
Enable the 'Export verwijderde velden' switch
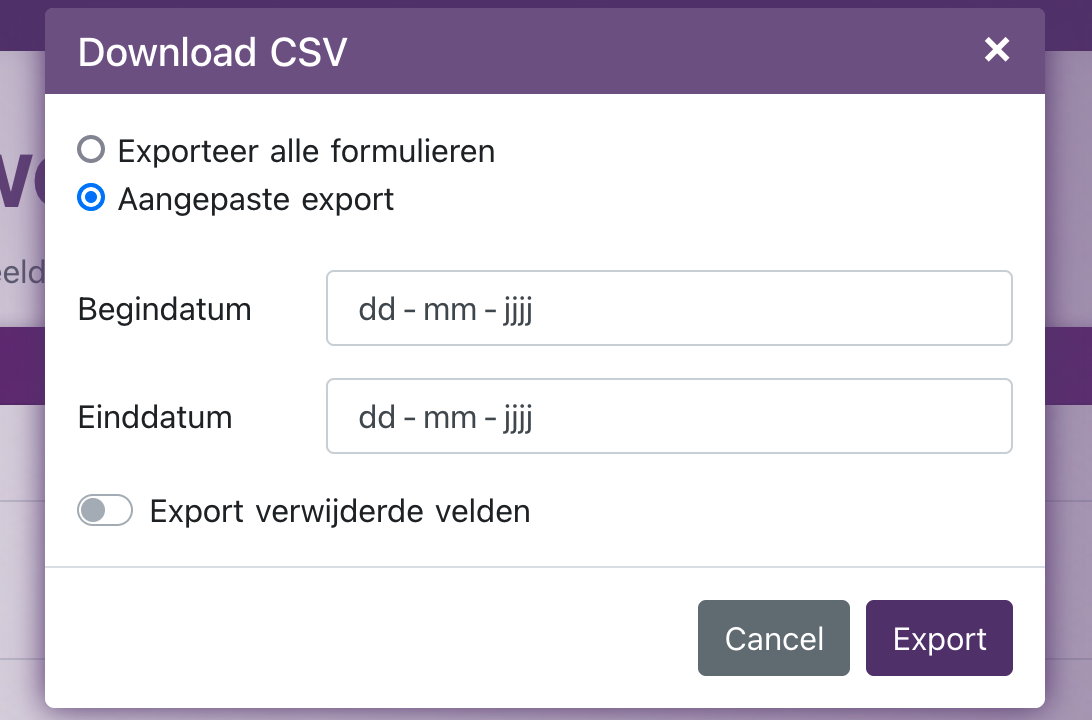105,511
